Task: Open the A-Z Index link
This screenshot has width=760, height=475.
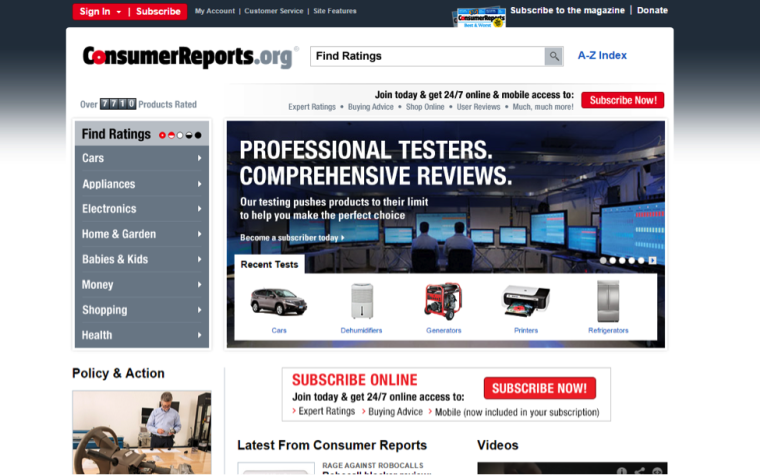Action: [602, 55]
